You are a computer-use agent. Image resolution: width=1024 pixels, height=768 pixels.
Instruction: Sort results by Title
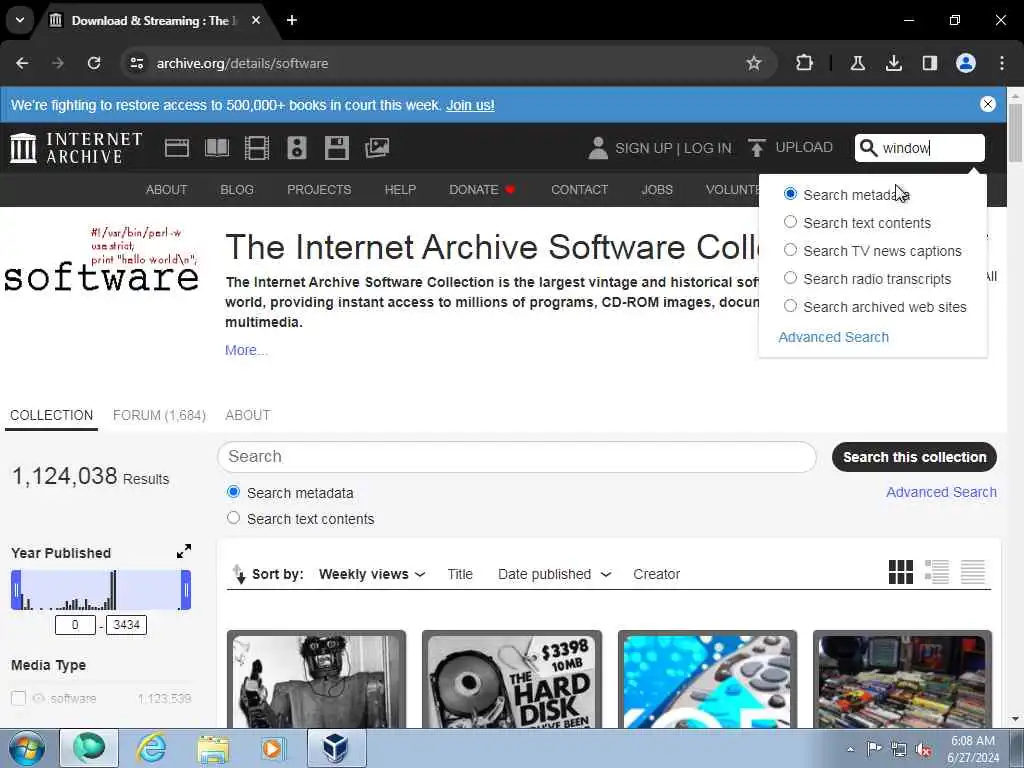(x=460, y=574)
